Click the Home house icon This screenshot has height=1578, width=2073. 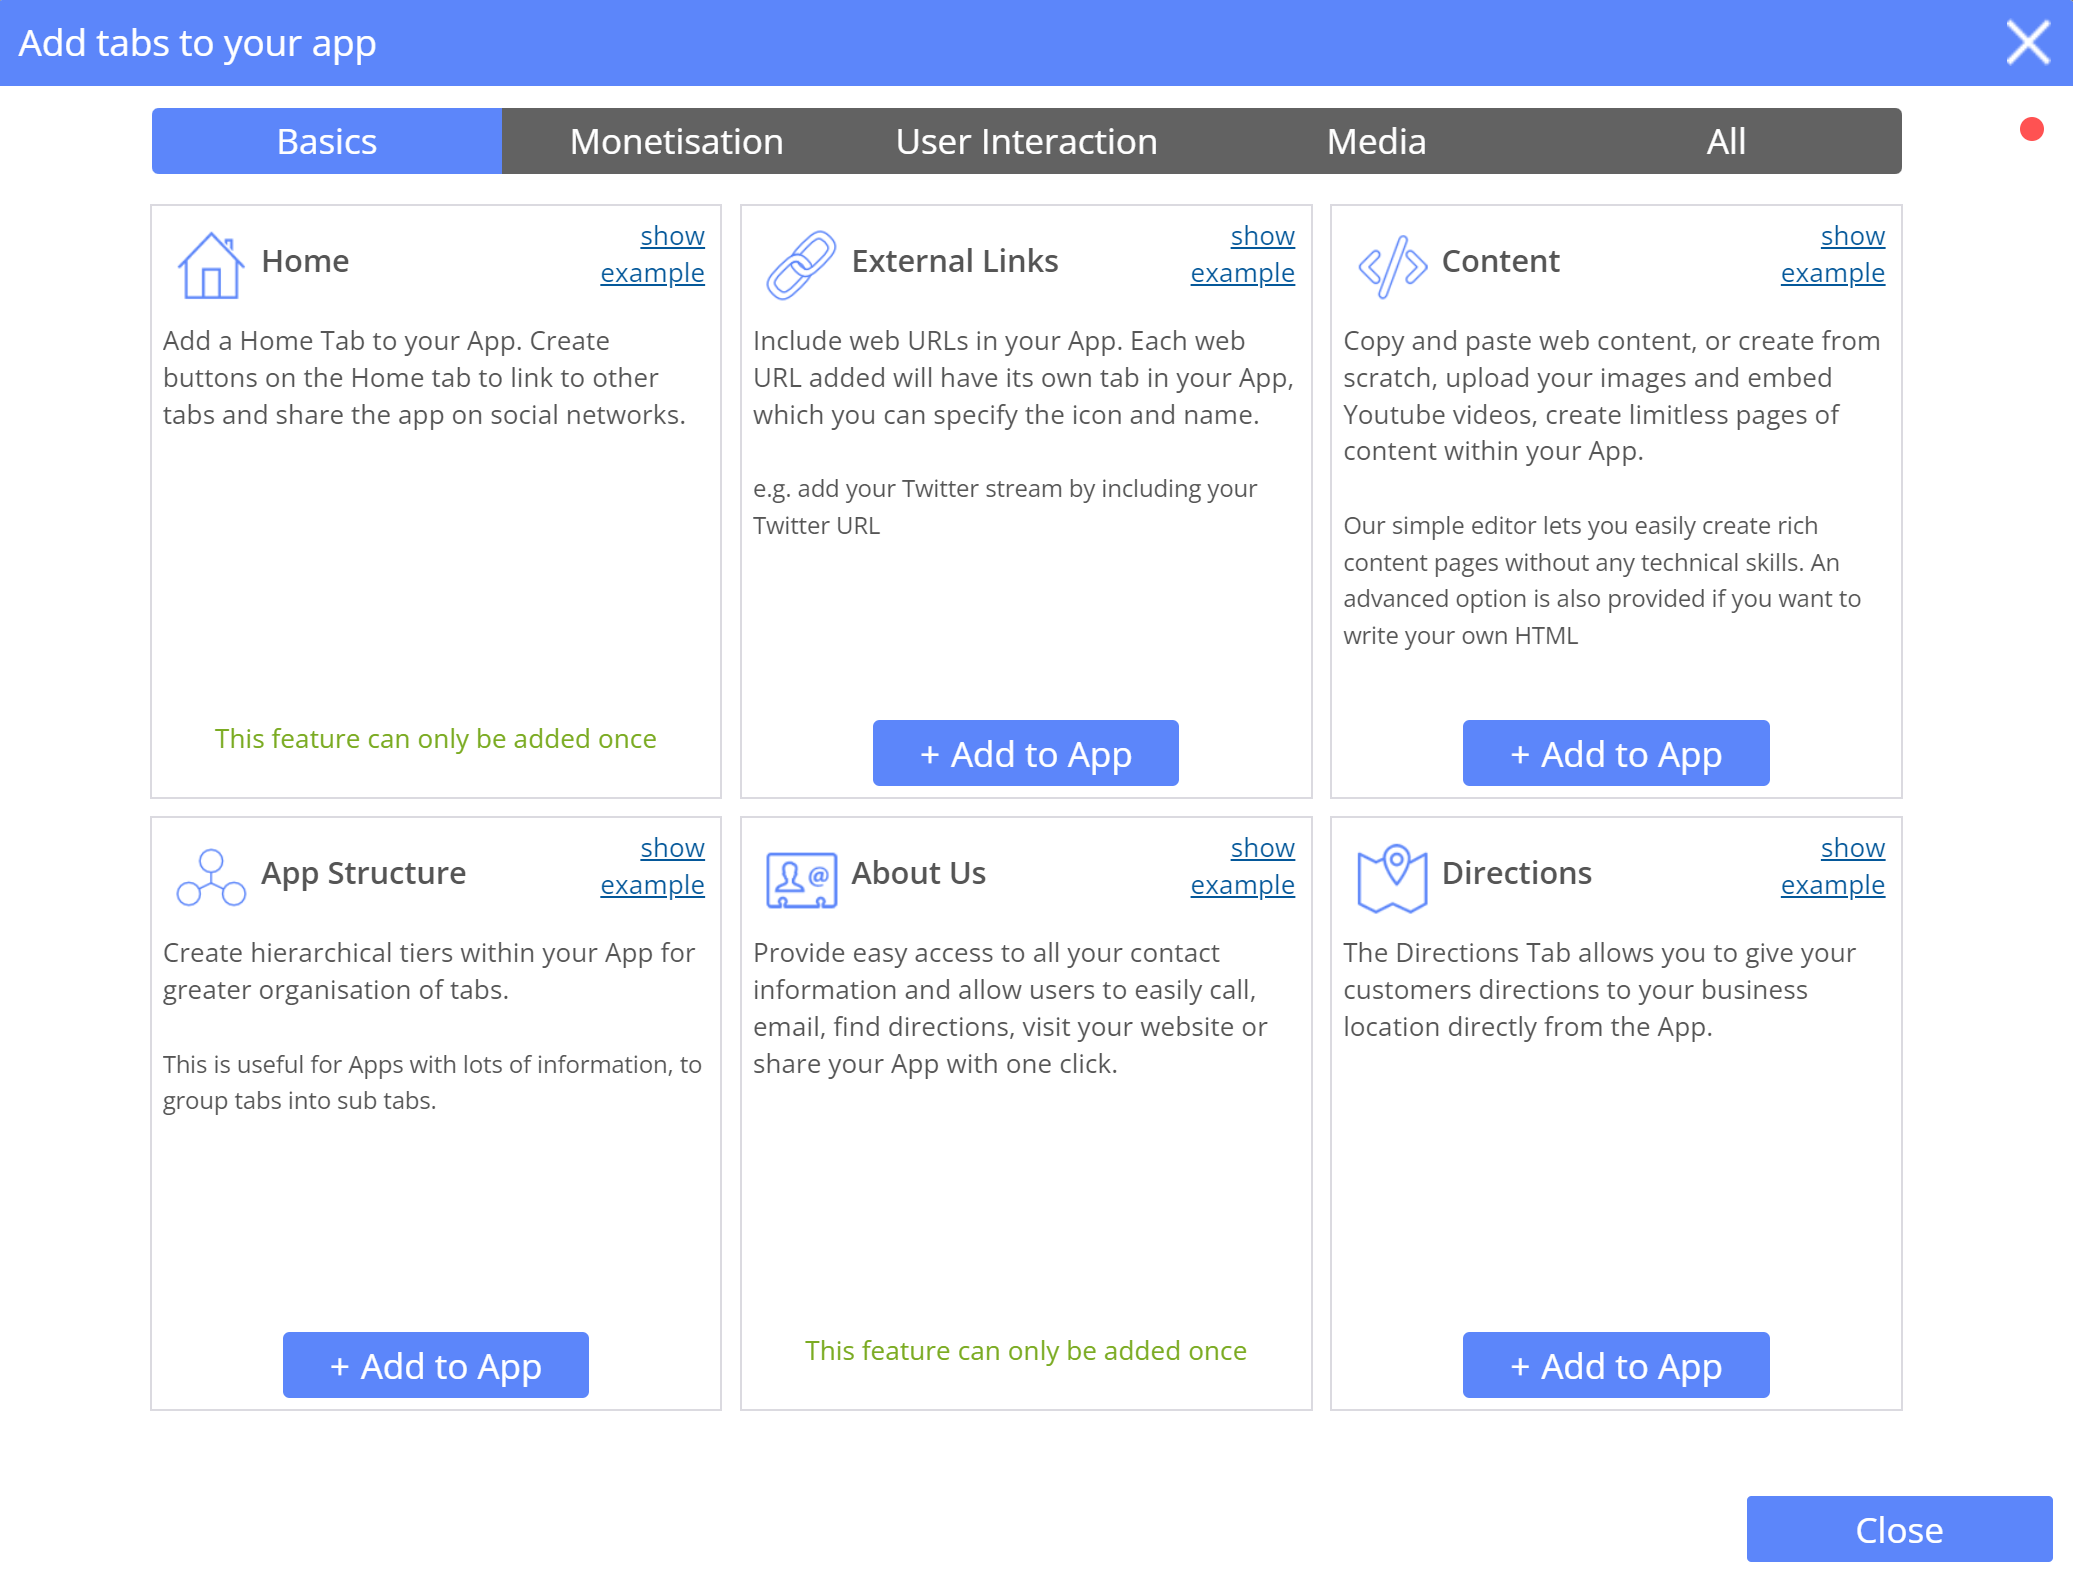[210, 265]
